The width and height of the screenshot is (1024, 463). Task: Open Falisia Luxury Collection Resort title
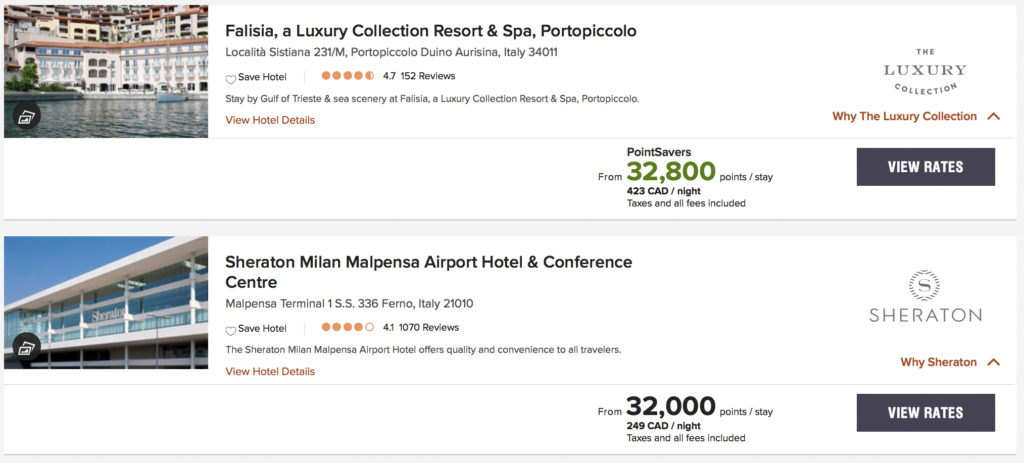tap(430, 31)
